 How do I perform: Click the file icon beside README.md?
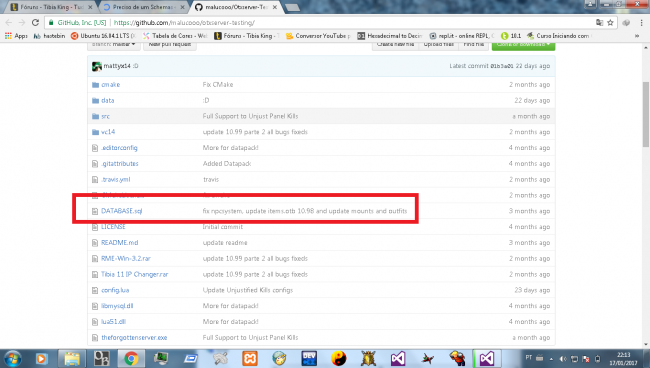click(95, 242)
